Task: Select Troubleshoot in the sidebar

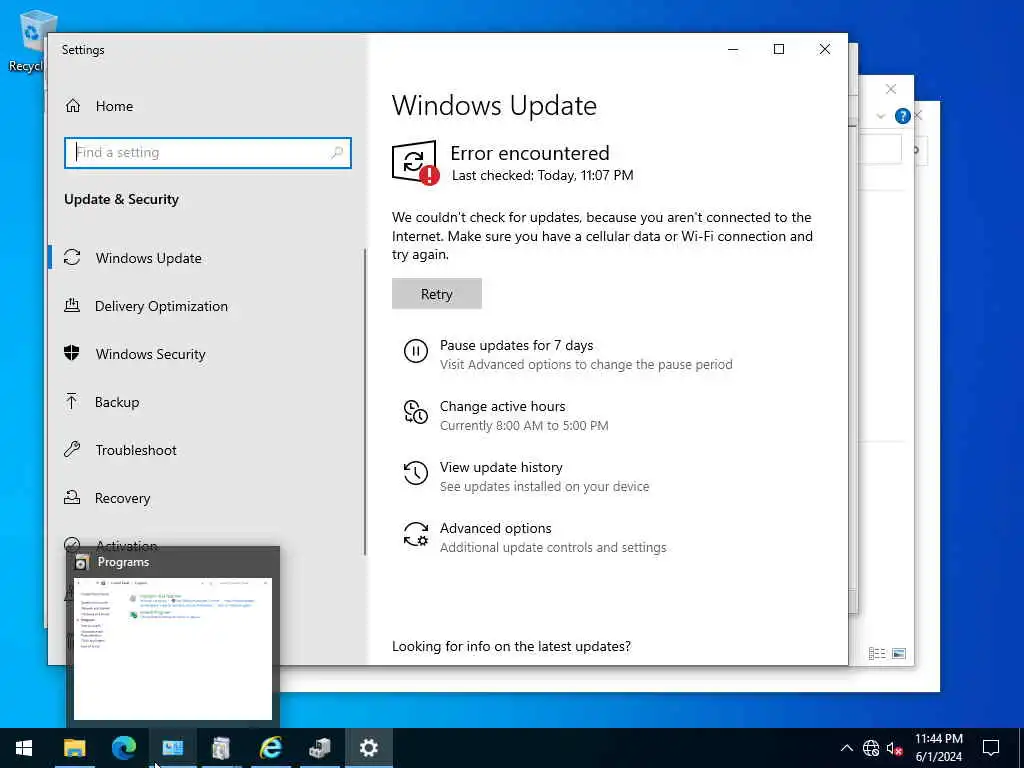Action: pyautogui.click(x=136, y=450)
